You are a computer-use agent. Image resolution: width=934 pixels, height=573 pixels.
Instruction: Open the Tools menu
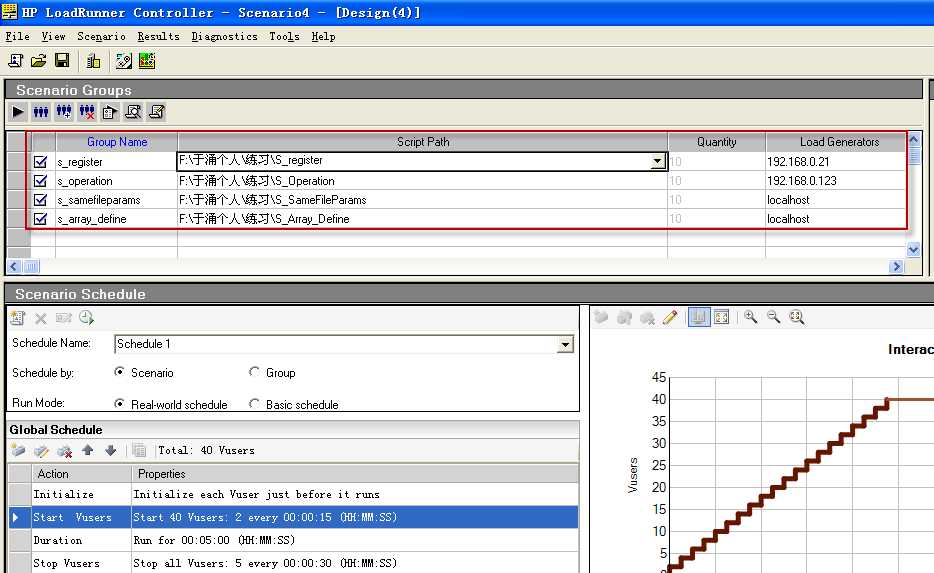[x=284, y=36]
